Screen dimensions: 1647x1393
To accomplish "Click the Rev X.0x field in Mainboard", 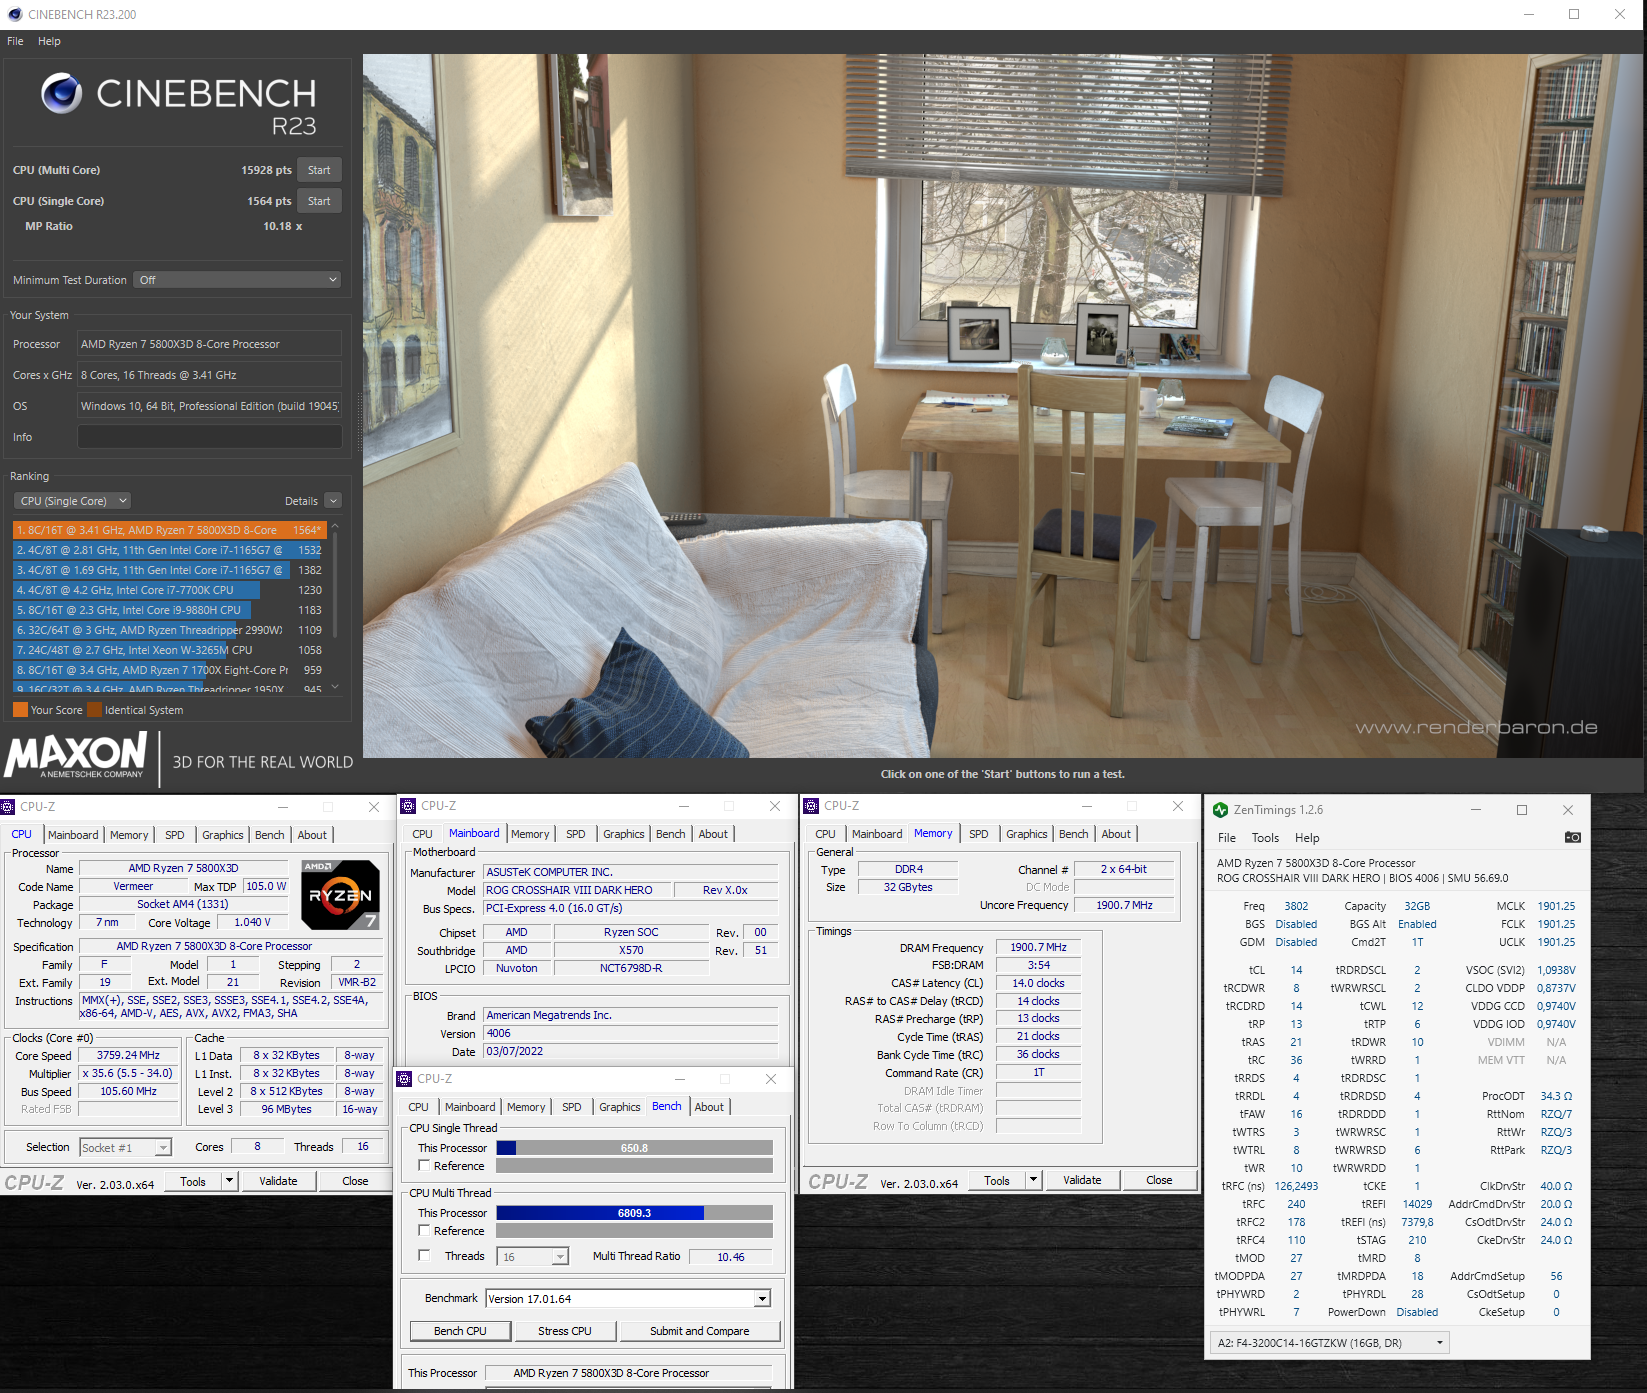I will tap(725, 890).
